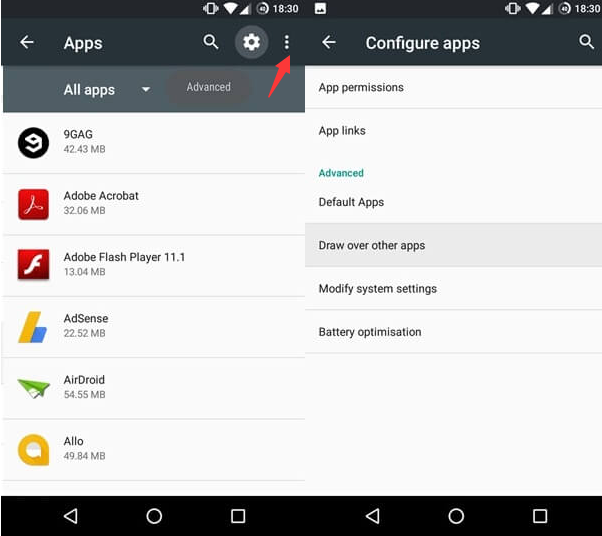Tap the Android Back button on right phone

(x=373, y=516)
